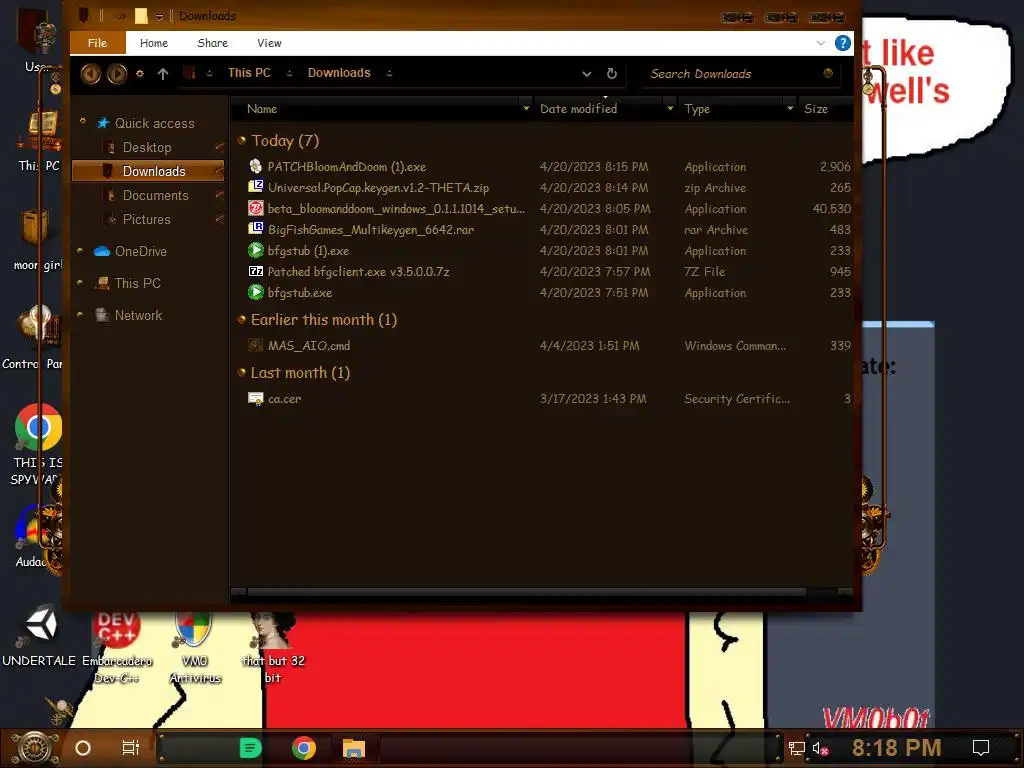This screenshot has height=768, width=1024.
Task: Sort files by Date modified column
Action: point(578,109)
